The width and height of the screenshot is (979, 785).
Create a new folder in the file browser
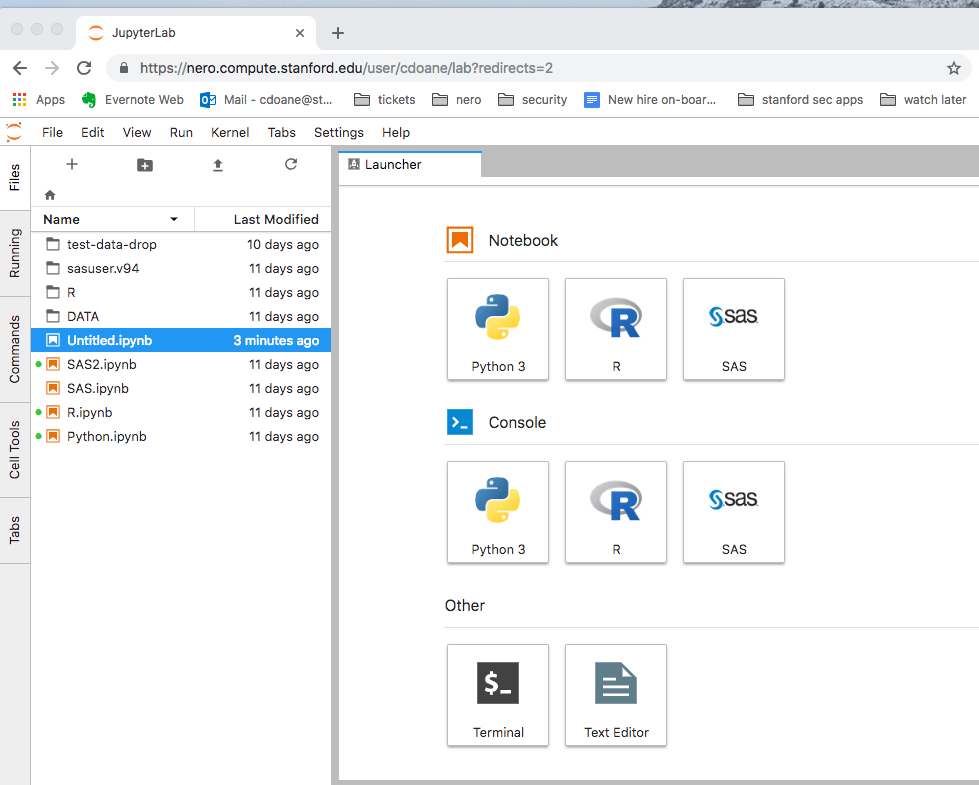click(x=144, y=164)
